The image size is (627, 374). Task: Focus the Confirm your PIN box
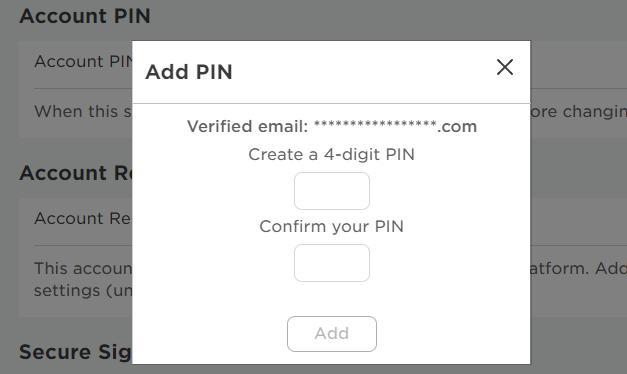click(331, 263)
